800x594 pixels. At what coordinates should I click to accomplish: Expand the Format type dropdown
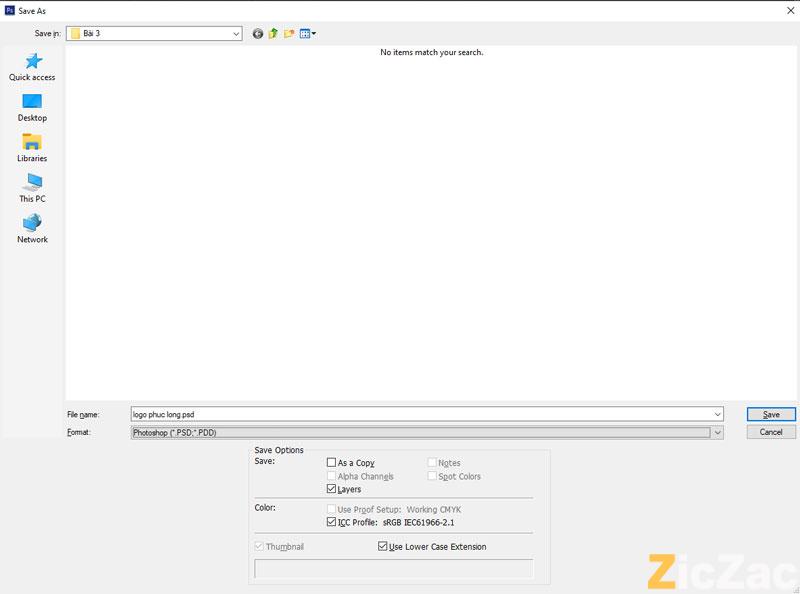717,432
